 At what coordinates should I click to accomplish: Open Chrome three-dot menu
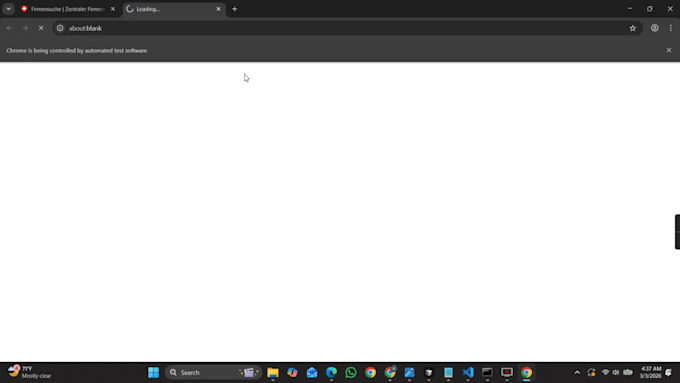pos(671,28)
